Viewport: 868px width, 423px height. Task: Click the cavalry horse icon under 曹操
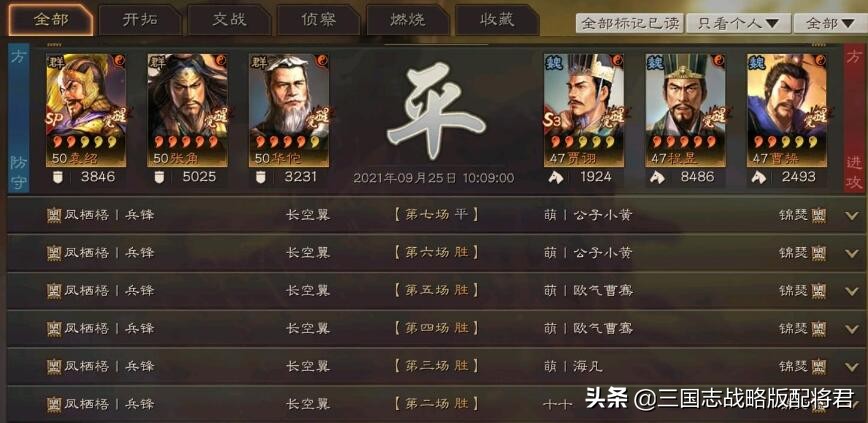(758, 177)
